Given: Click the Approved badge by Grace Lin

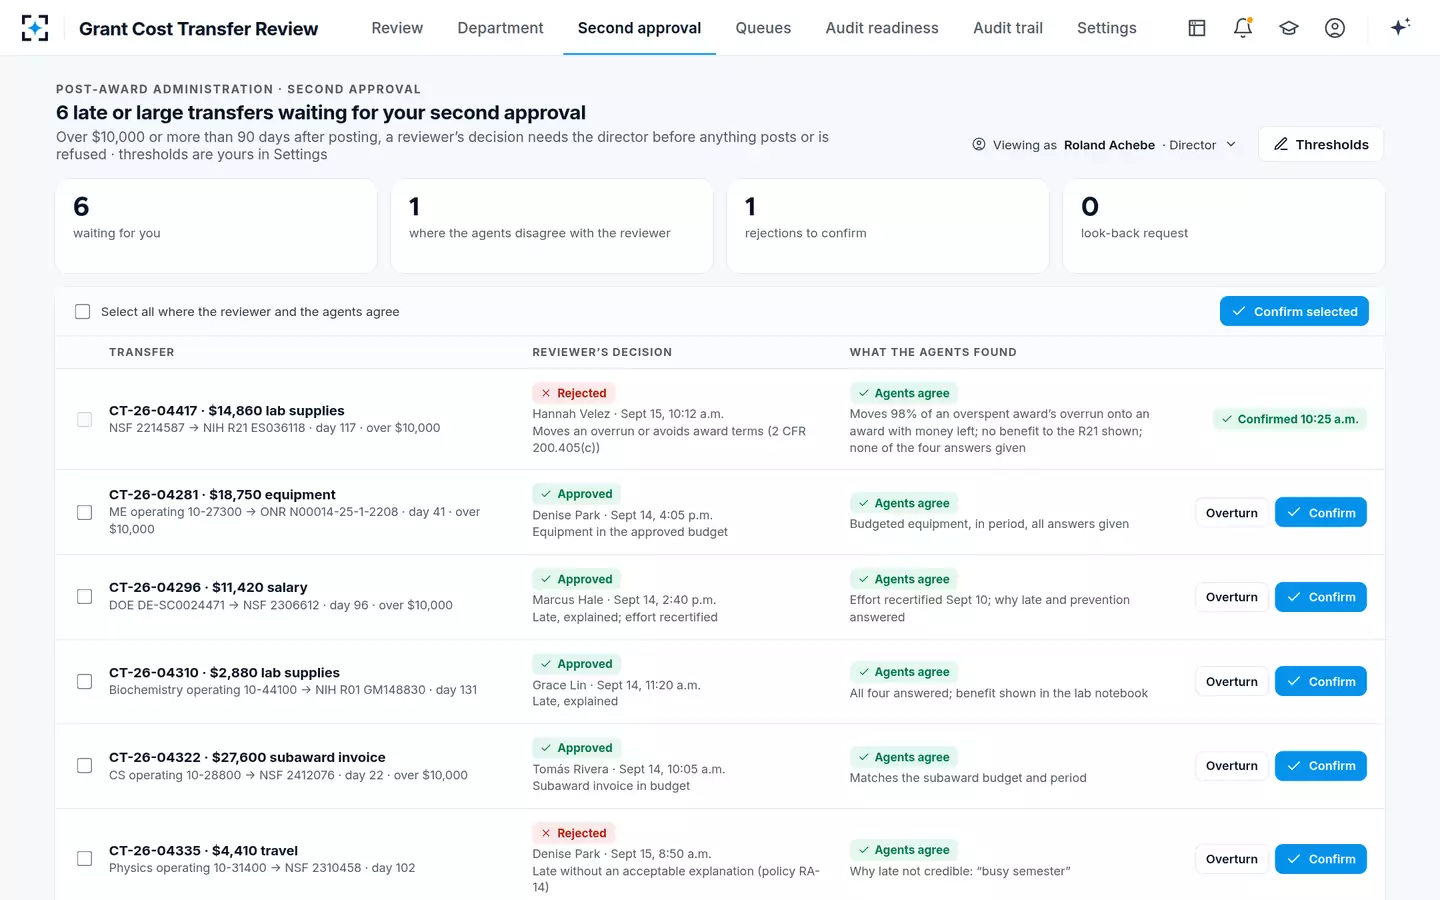Looking at the screenshot, I should 576,664.
